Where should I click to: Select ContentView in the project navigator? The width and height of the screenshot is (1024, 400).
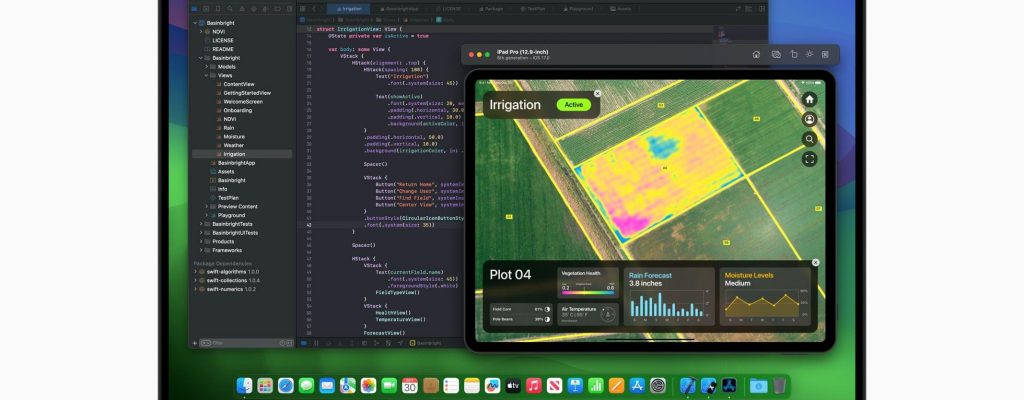tap(238, 84)
